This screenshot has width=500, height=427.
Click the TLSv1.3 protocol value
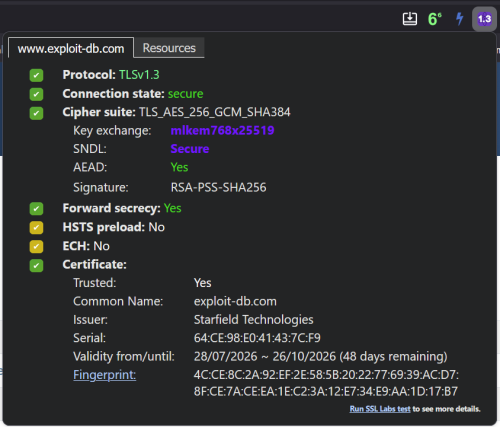(139, 75)
